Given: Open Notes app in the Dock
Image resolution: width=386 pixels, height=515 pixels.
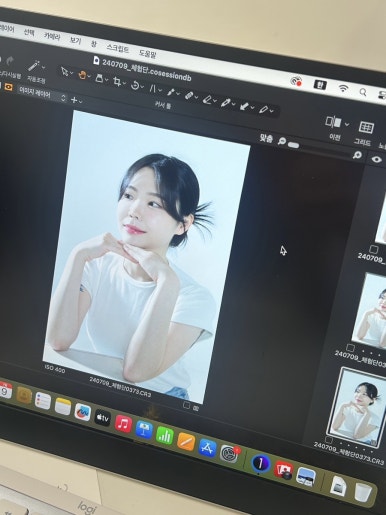Looking at the screenshot, I should (63, 406).
